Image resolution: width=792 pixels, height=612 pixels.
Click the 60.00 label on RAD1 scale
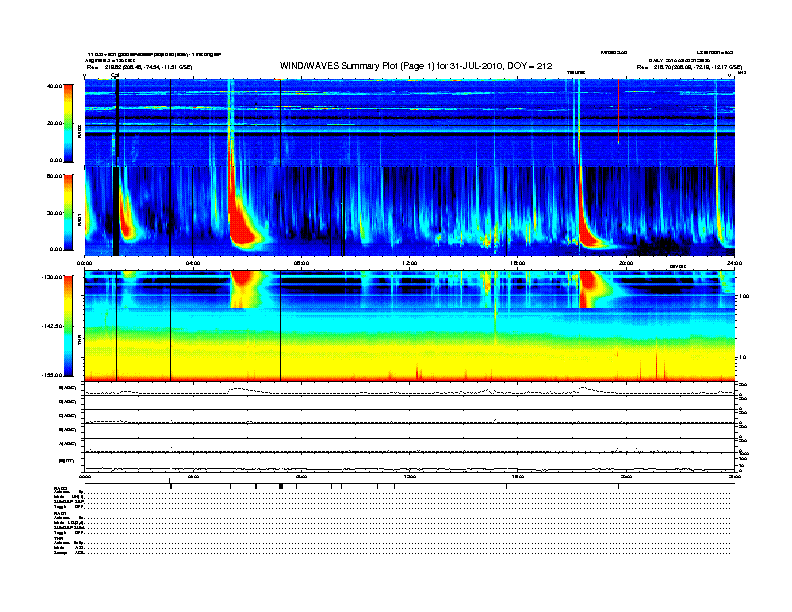55,176
